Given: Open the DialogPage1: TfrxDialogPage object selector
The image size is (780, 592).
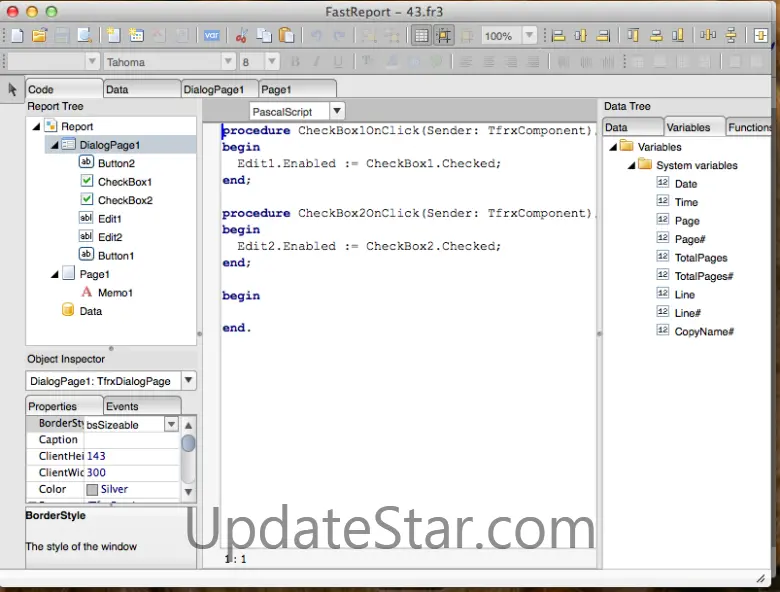Looking at the screenshot, I should pos(189,381).
